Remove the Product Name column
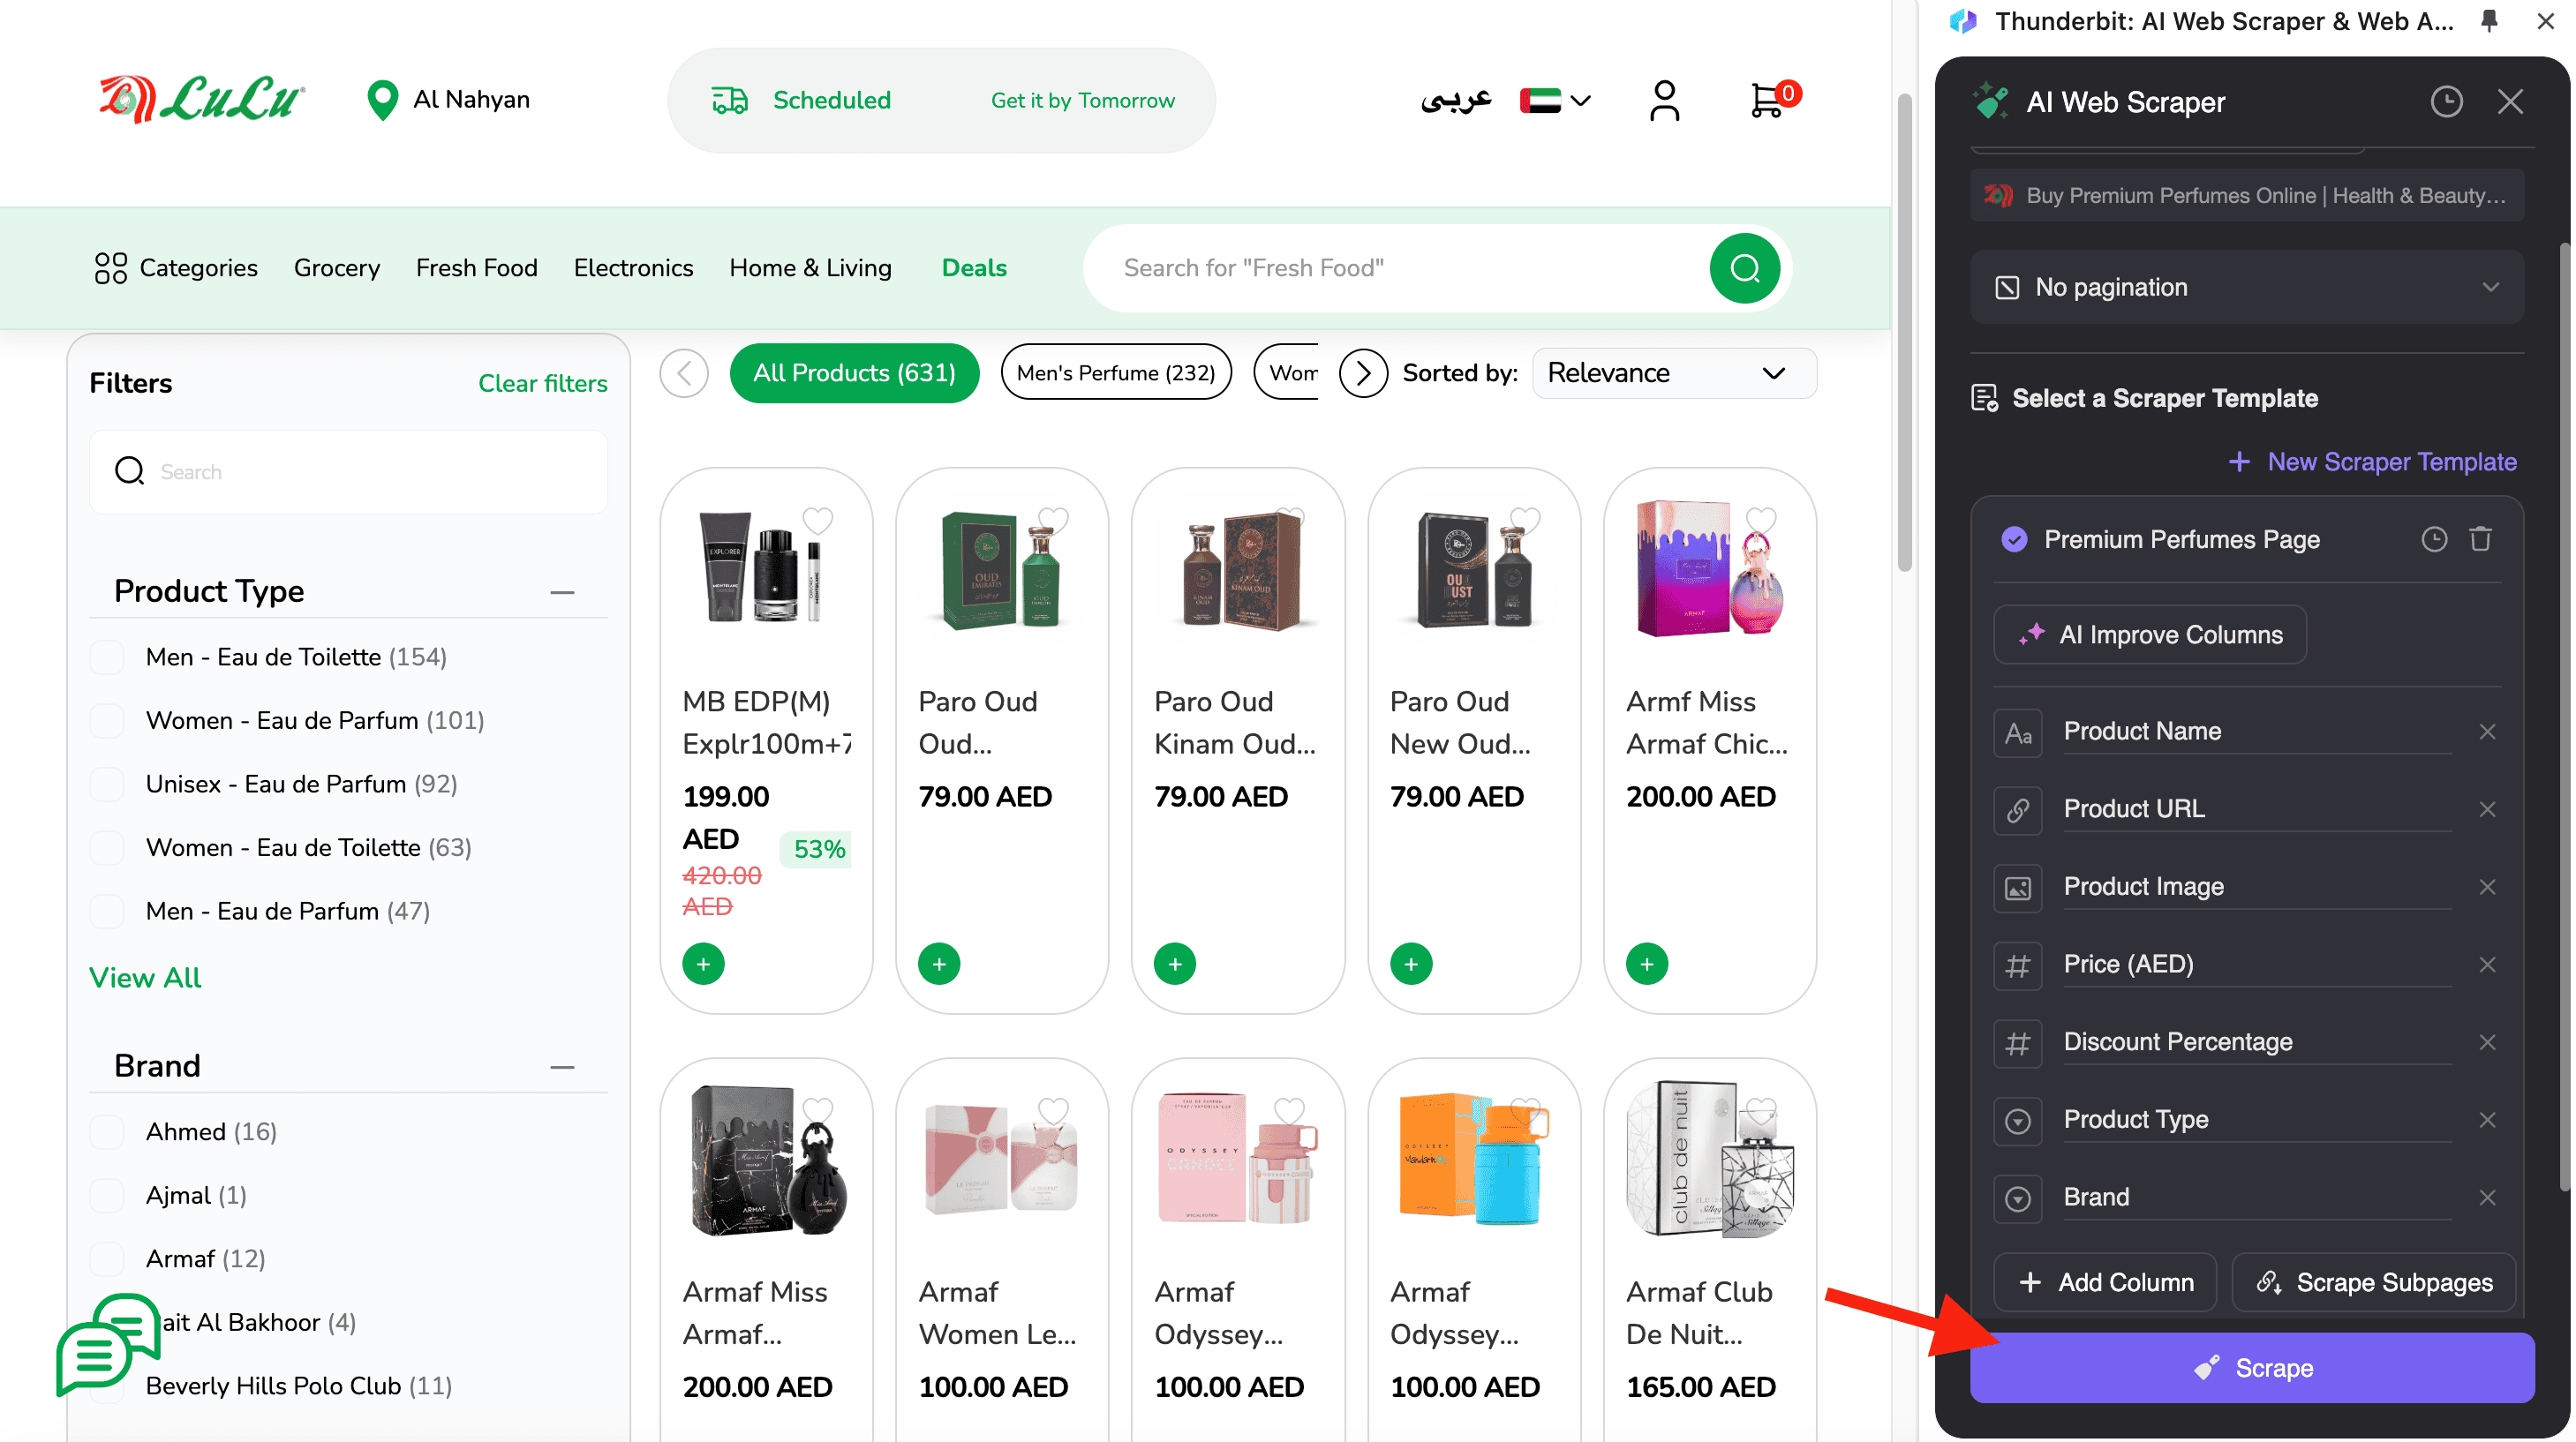 tap(2488, 732)
